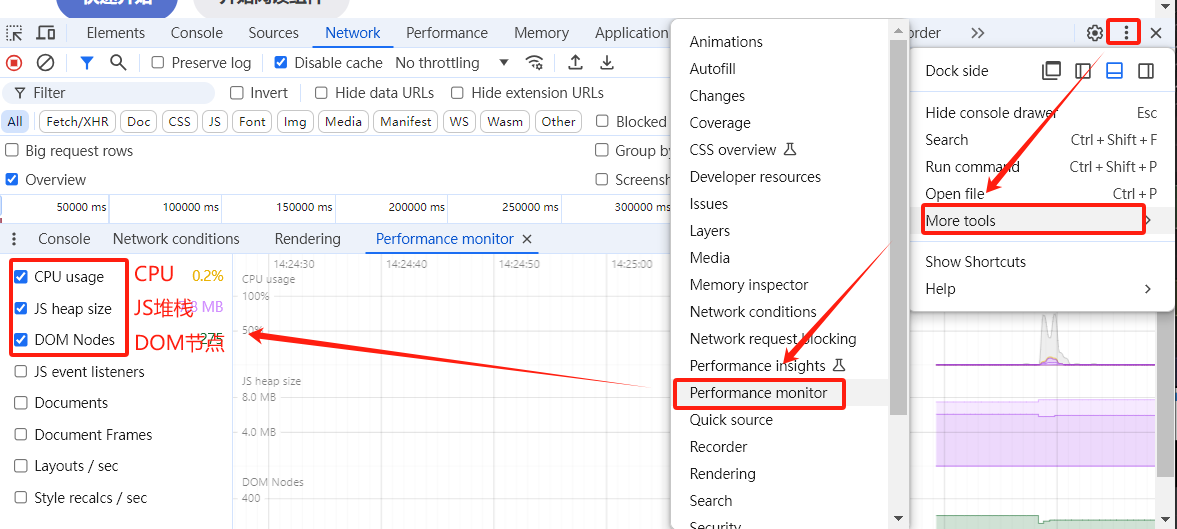
Task: Stop recording network log
Action: pyautogui.click(x=14, y=62)
